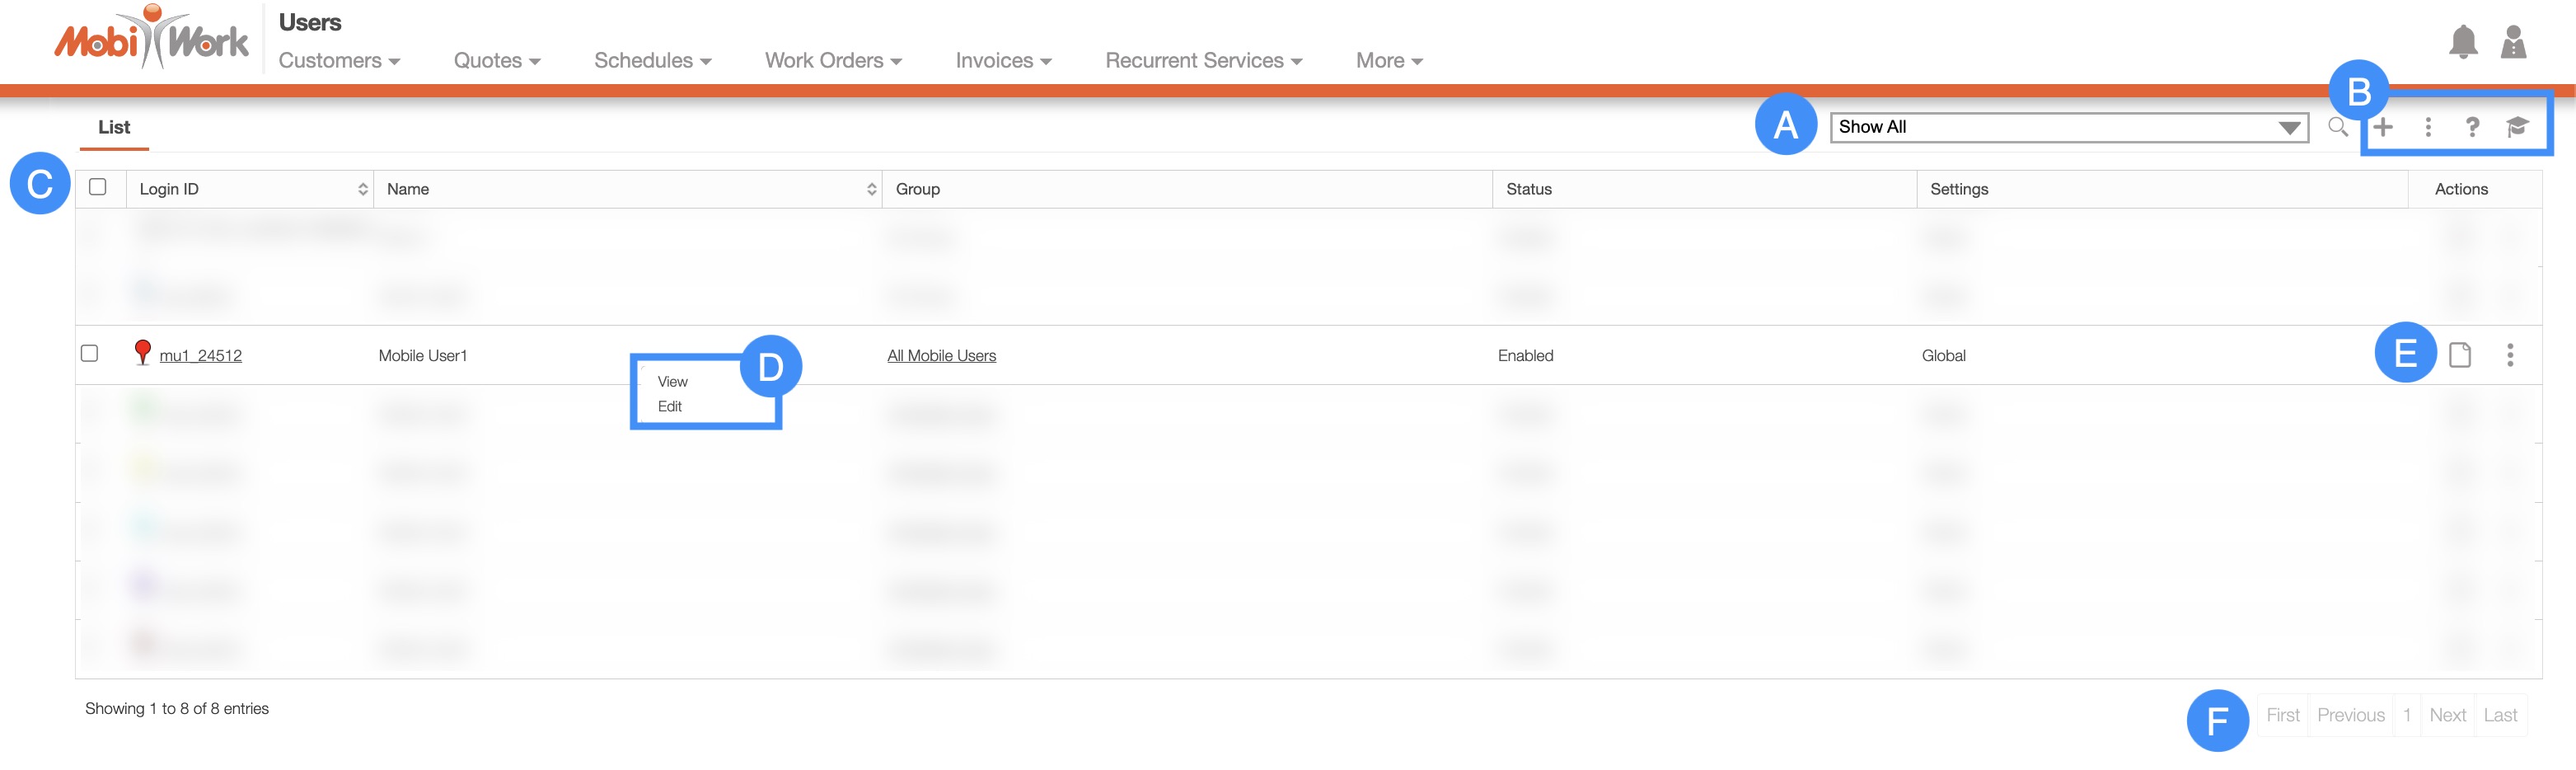
Task: Click the plus icon to add user
Action: pos(2383,127)
